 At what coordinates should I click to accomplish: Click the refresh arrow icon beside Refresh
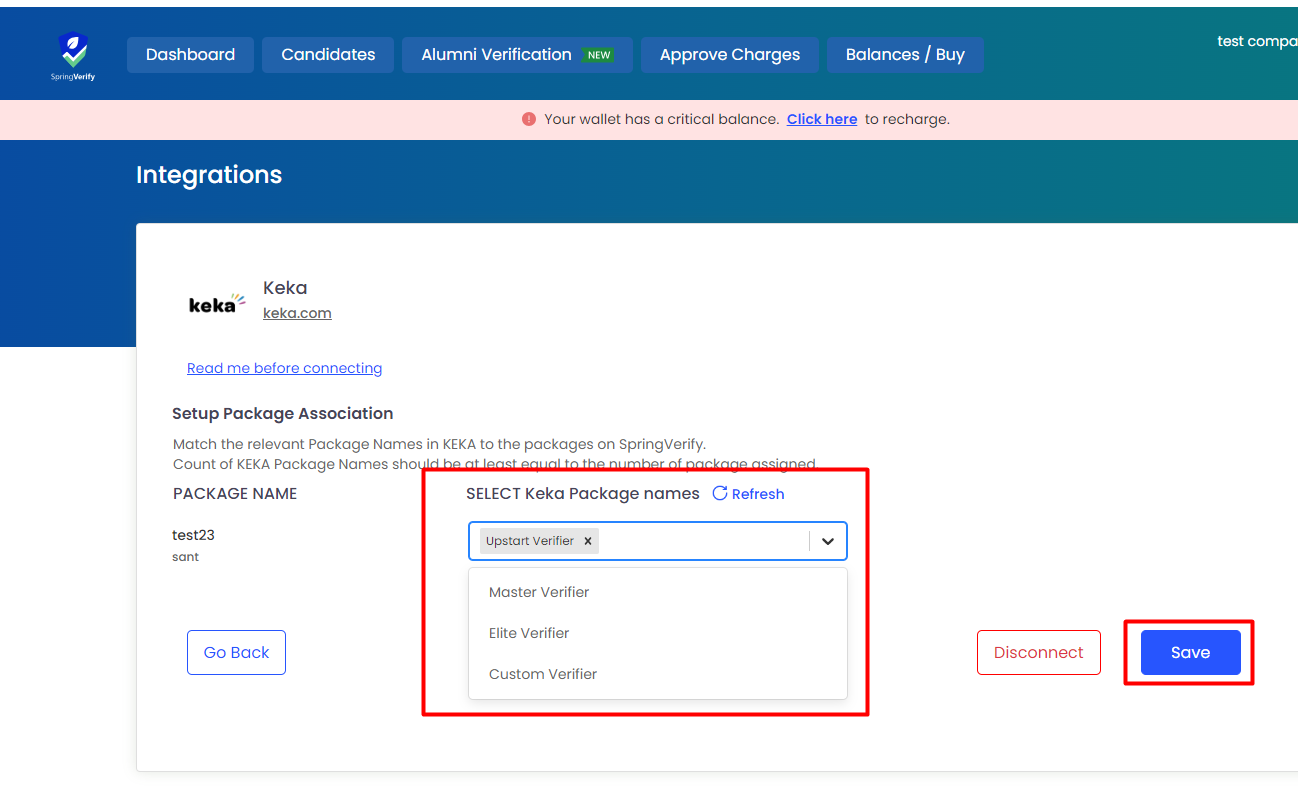pyautogui.click(x=720, y=493)
